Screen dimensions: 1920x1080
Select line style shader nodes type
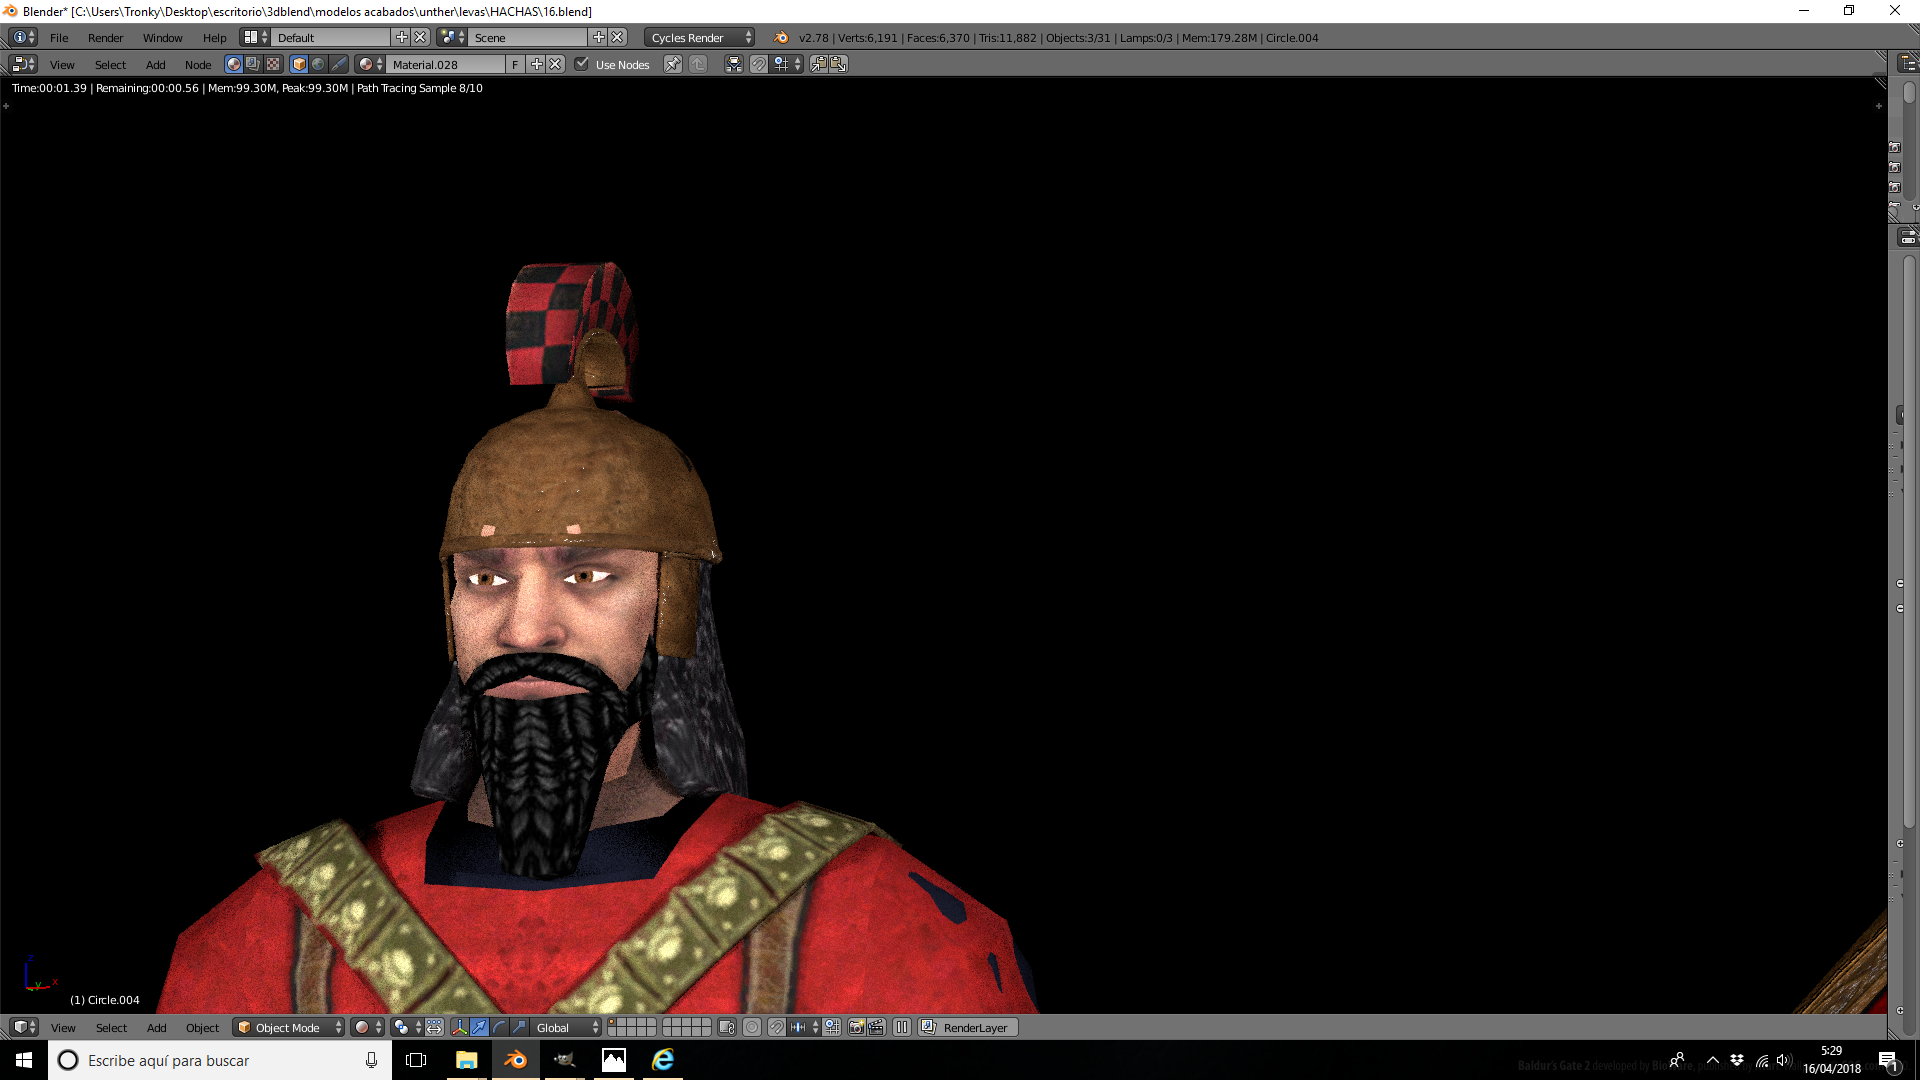pyautogui.click(x=339, y=64)
